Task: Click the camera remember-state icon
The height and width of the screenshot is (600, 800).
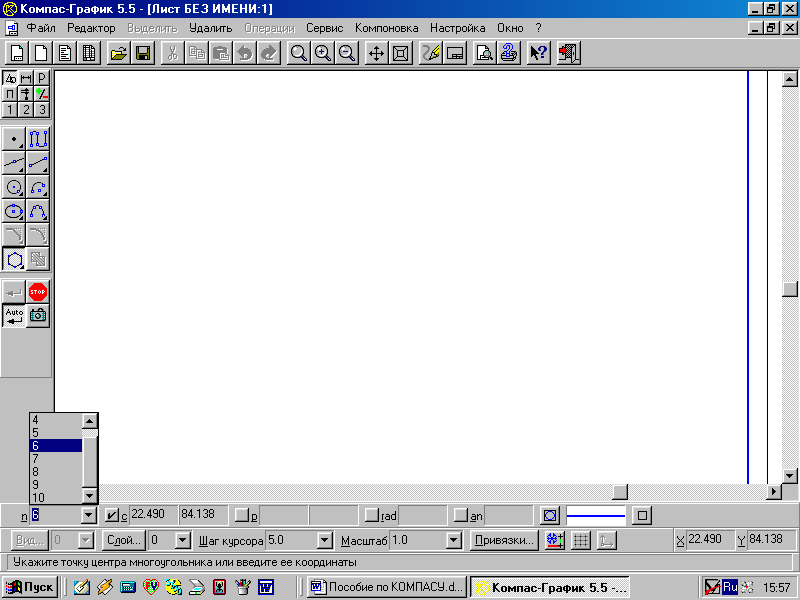Action: click(38, 315)
